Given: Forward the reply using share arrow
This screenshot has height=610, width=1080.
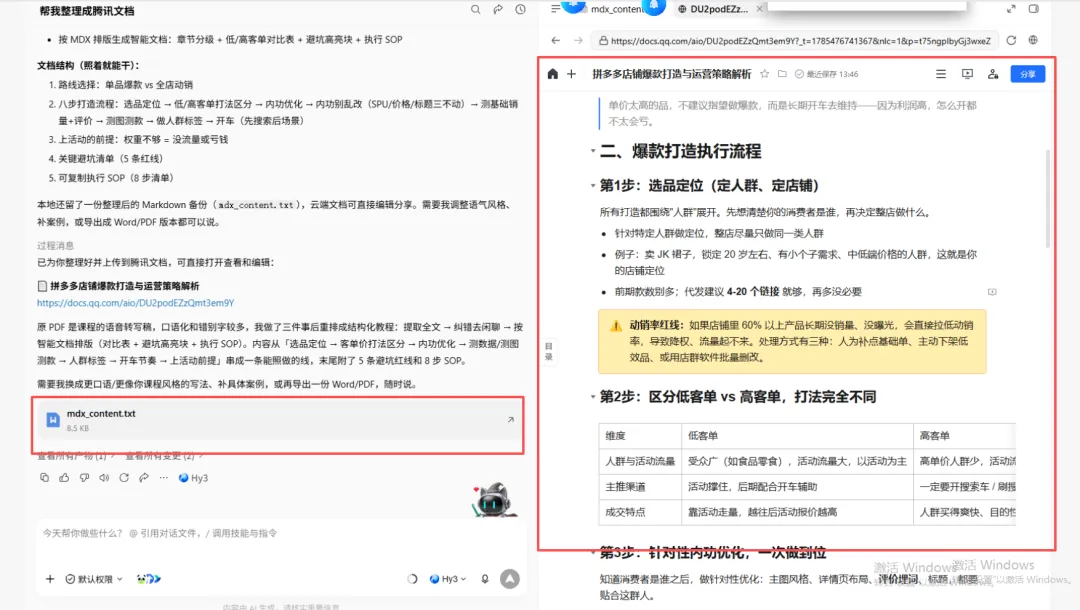Looking at the screenshot, I should pos(144,478).
